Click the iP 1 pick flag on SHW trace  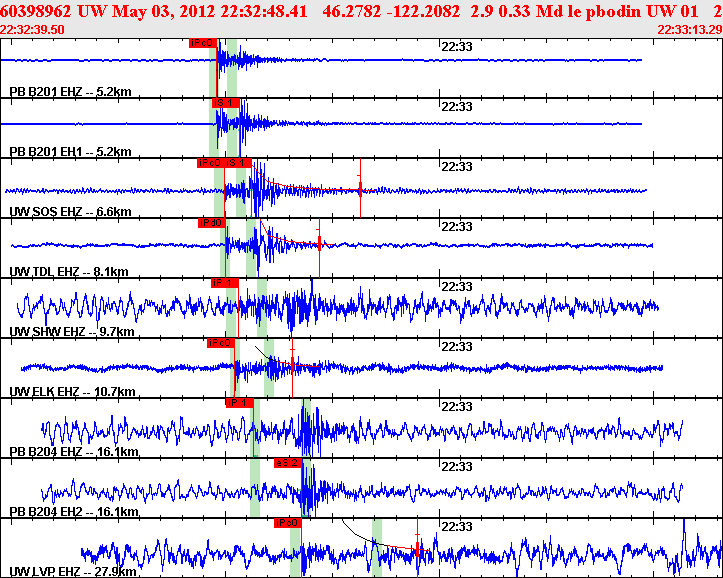pos(225,283)
